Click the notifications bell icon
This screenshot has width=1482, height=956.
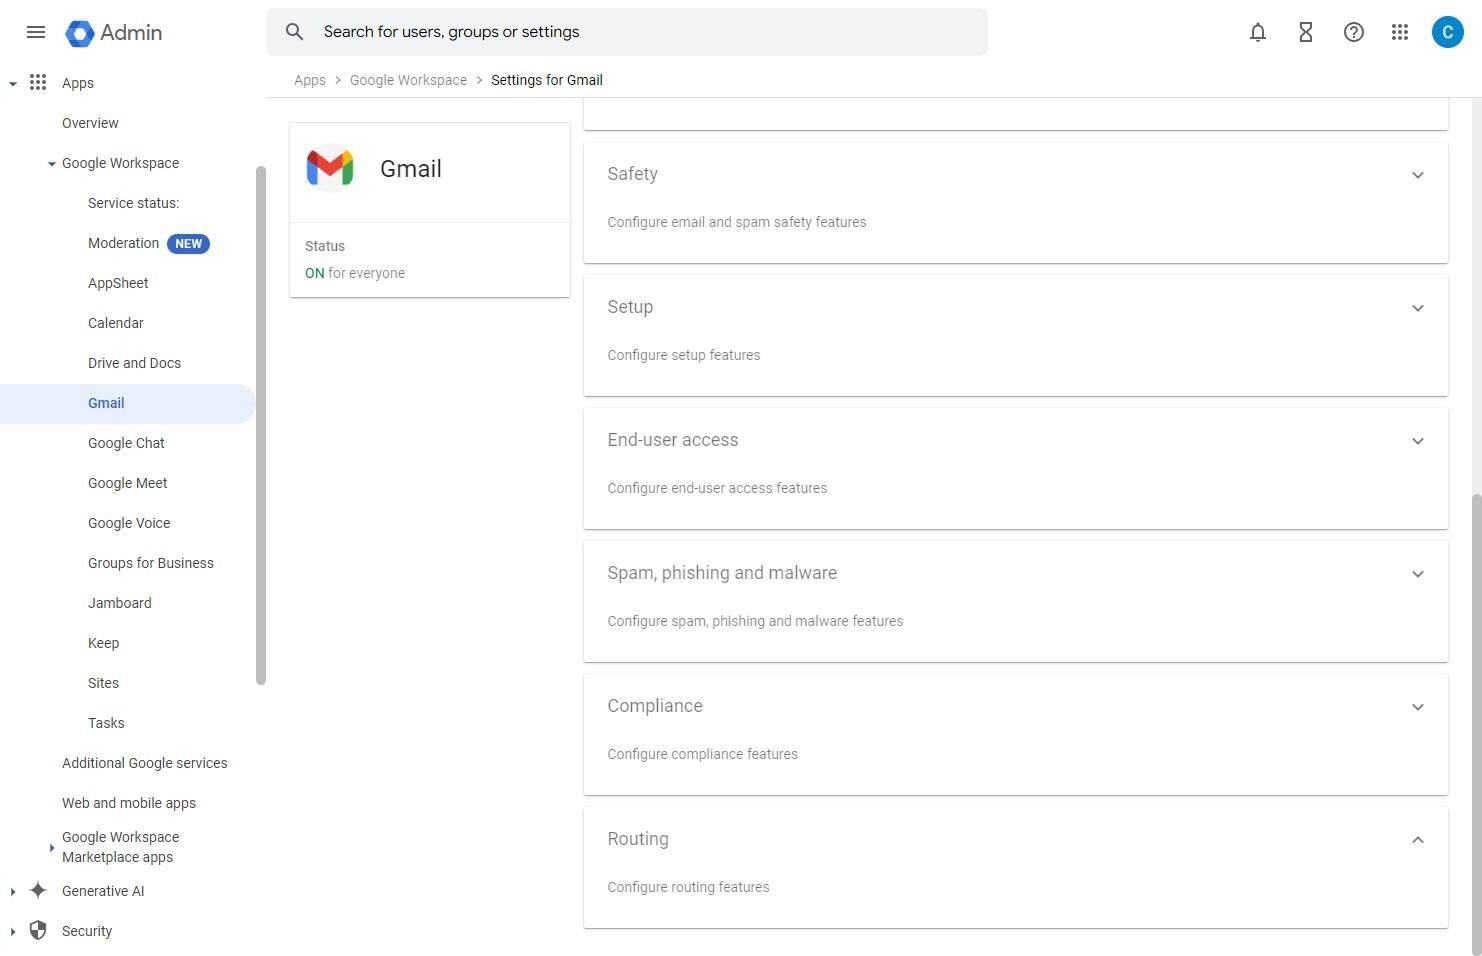coord(1258,32)
